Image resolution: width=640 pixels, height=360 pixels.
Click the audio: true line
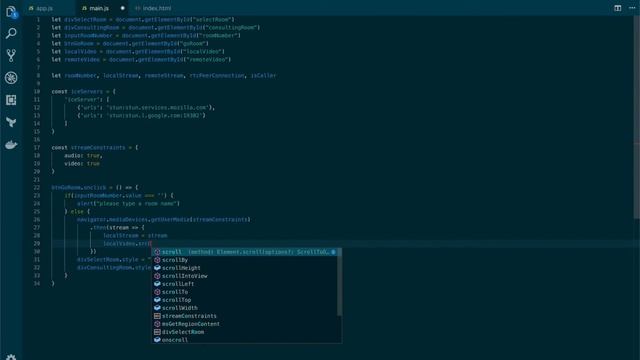tap(83, 156)
